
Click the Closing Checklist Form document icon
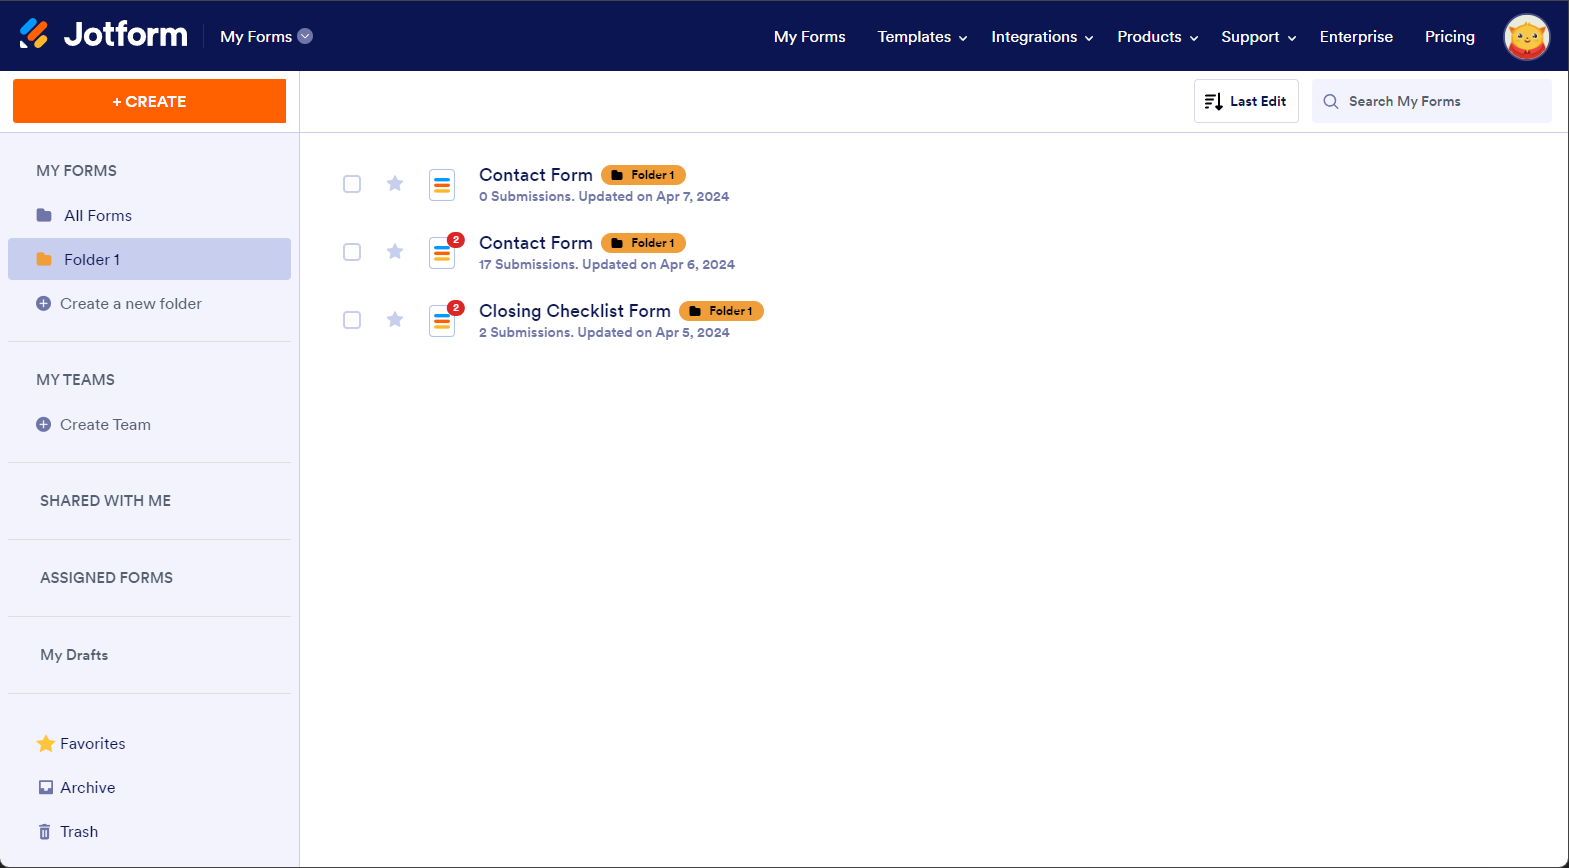(x=442, y=321)
